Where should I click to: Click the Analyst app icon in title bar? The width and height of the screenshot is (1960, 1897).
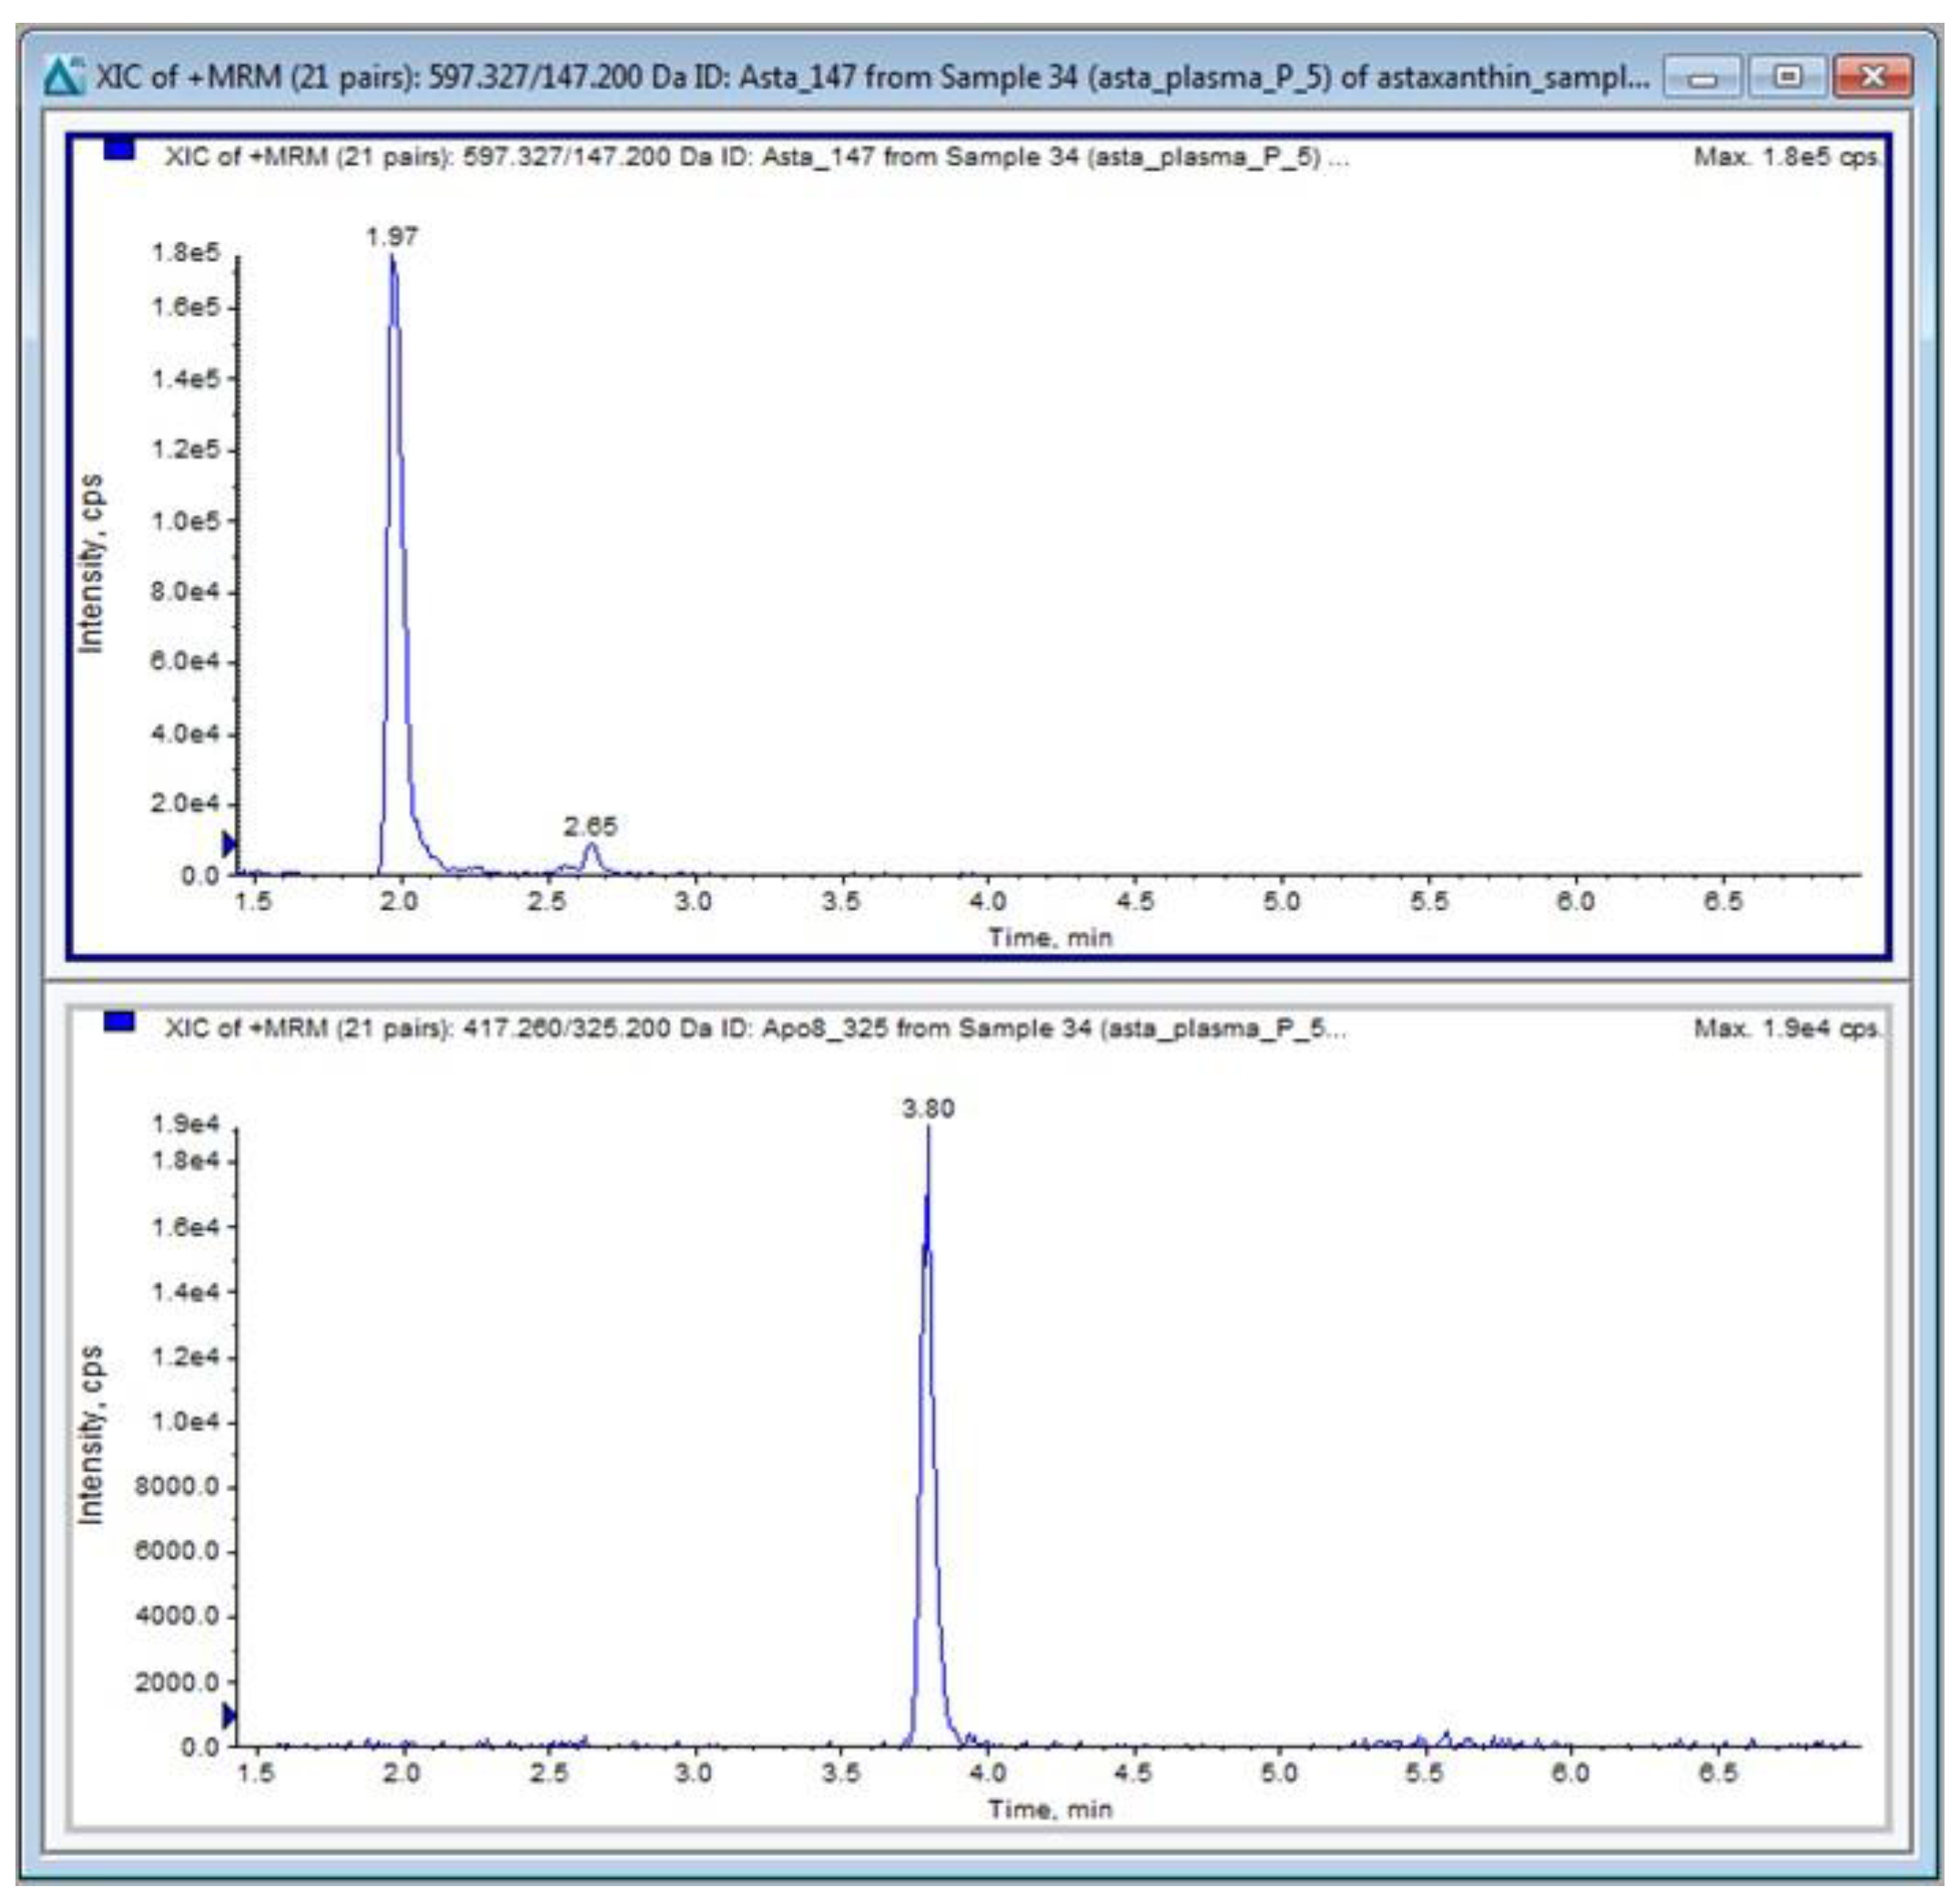tap(64, 77)
